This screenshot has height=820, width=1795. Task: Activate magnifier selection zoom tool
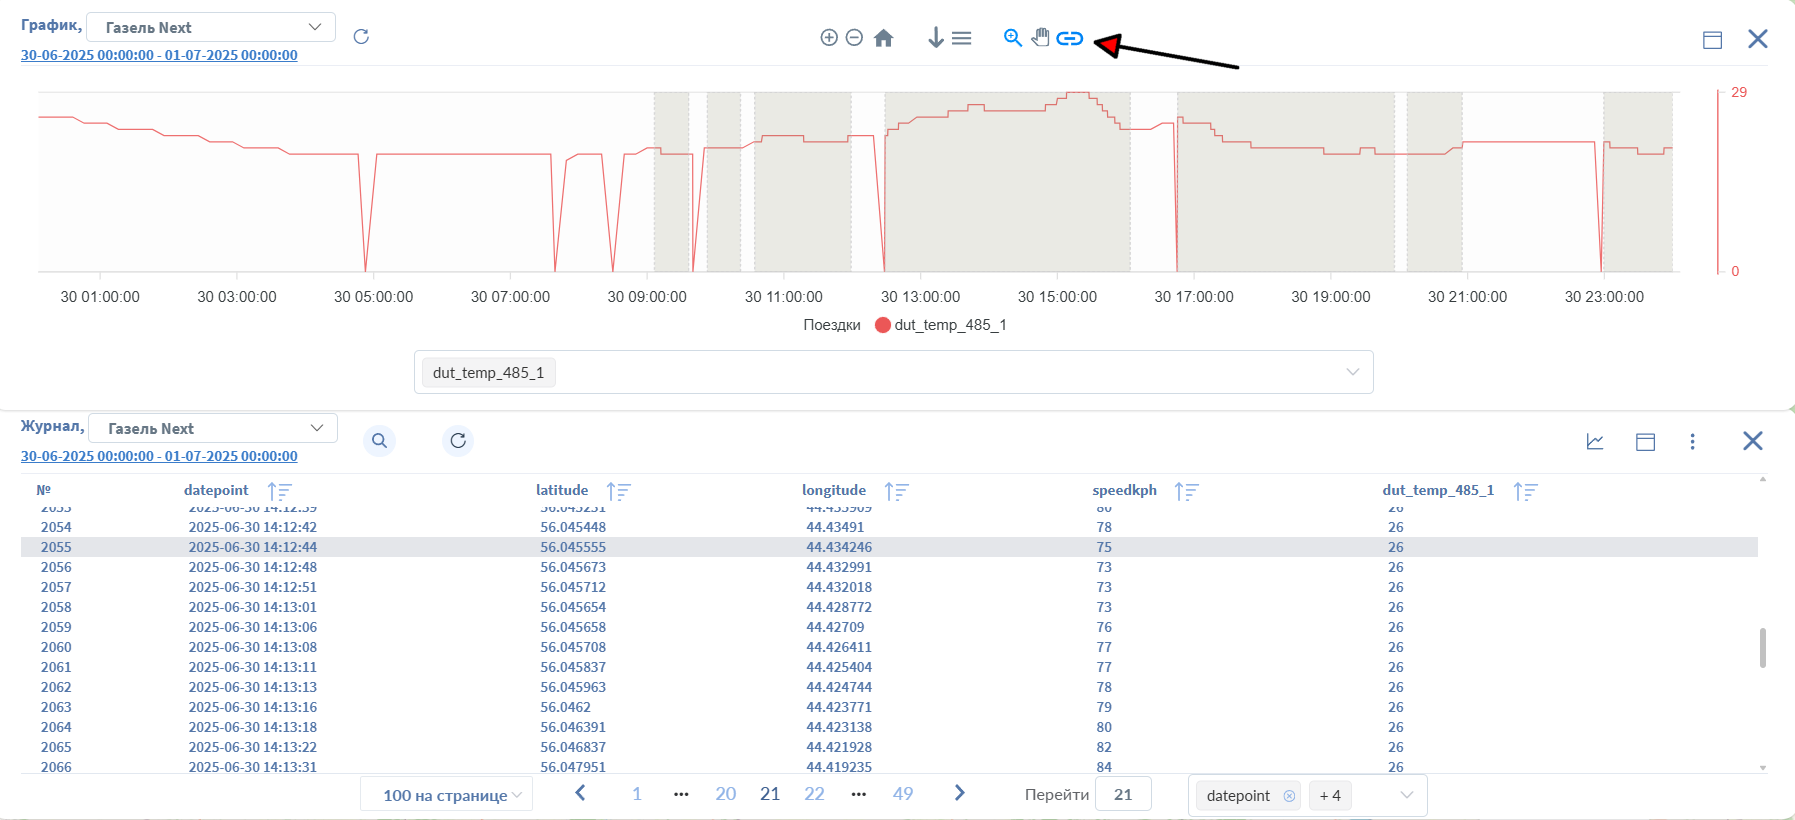[x=1012, y=38]
